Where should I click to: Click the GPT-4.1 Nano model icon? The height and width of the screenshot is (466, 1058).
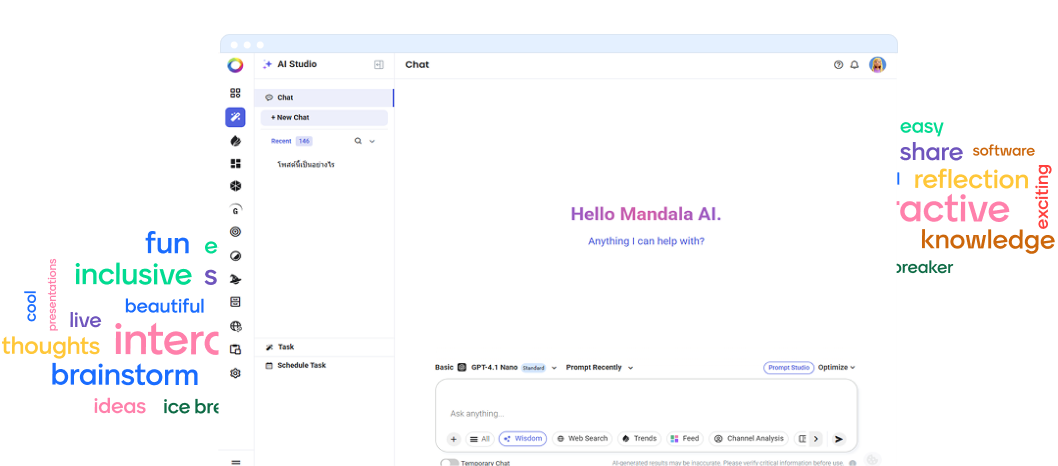click(462, 368)
